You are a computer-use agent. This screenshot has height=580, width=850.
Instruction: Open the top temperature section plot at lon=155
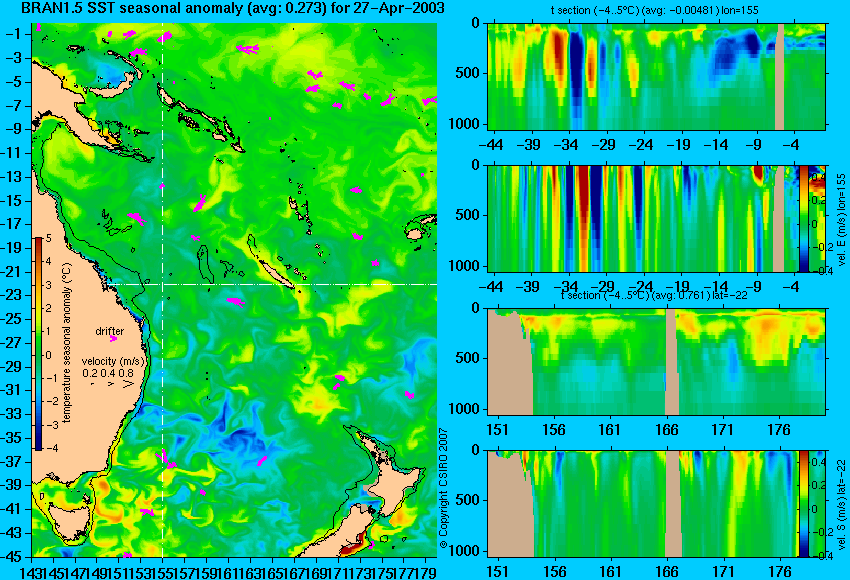[x=656, y=76]
